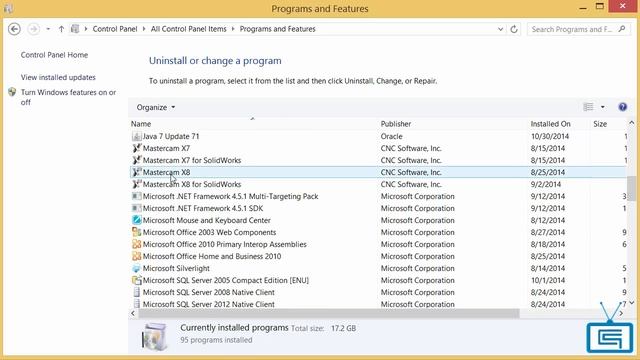Click the 10/30/2014 install date

tap(550, 136)
